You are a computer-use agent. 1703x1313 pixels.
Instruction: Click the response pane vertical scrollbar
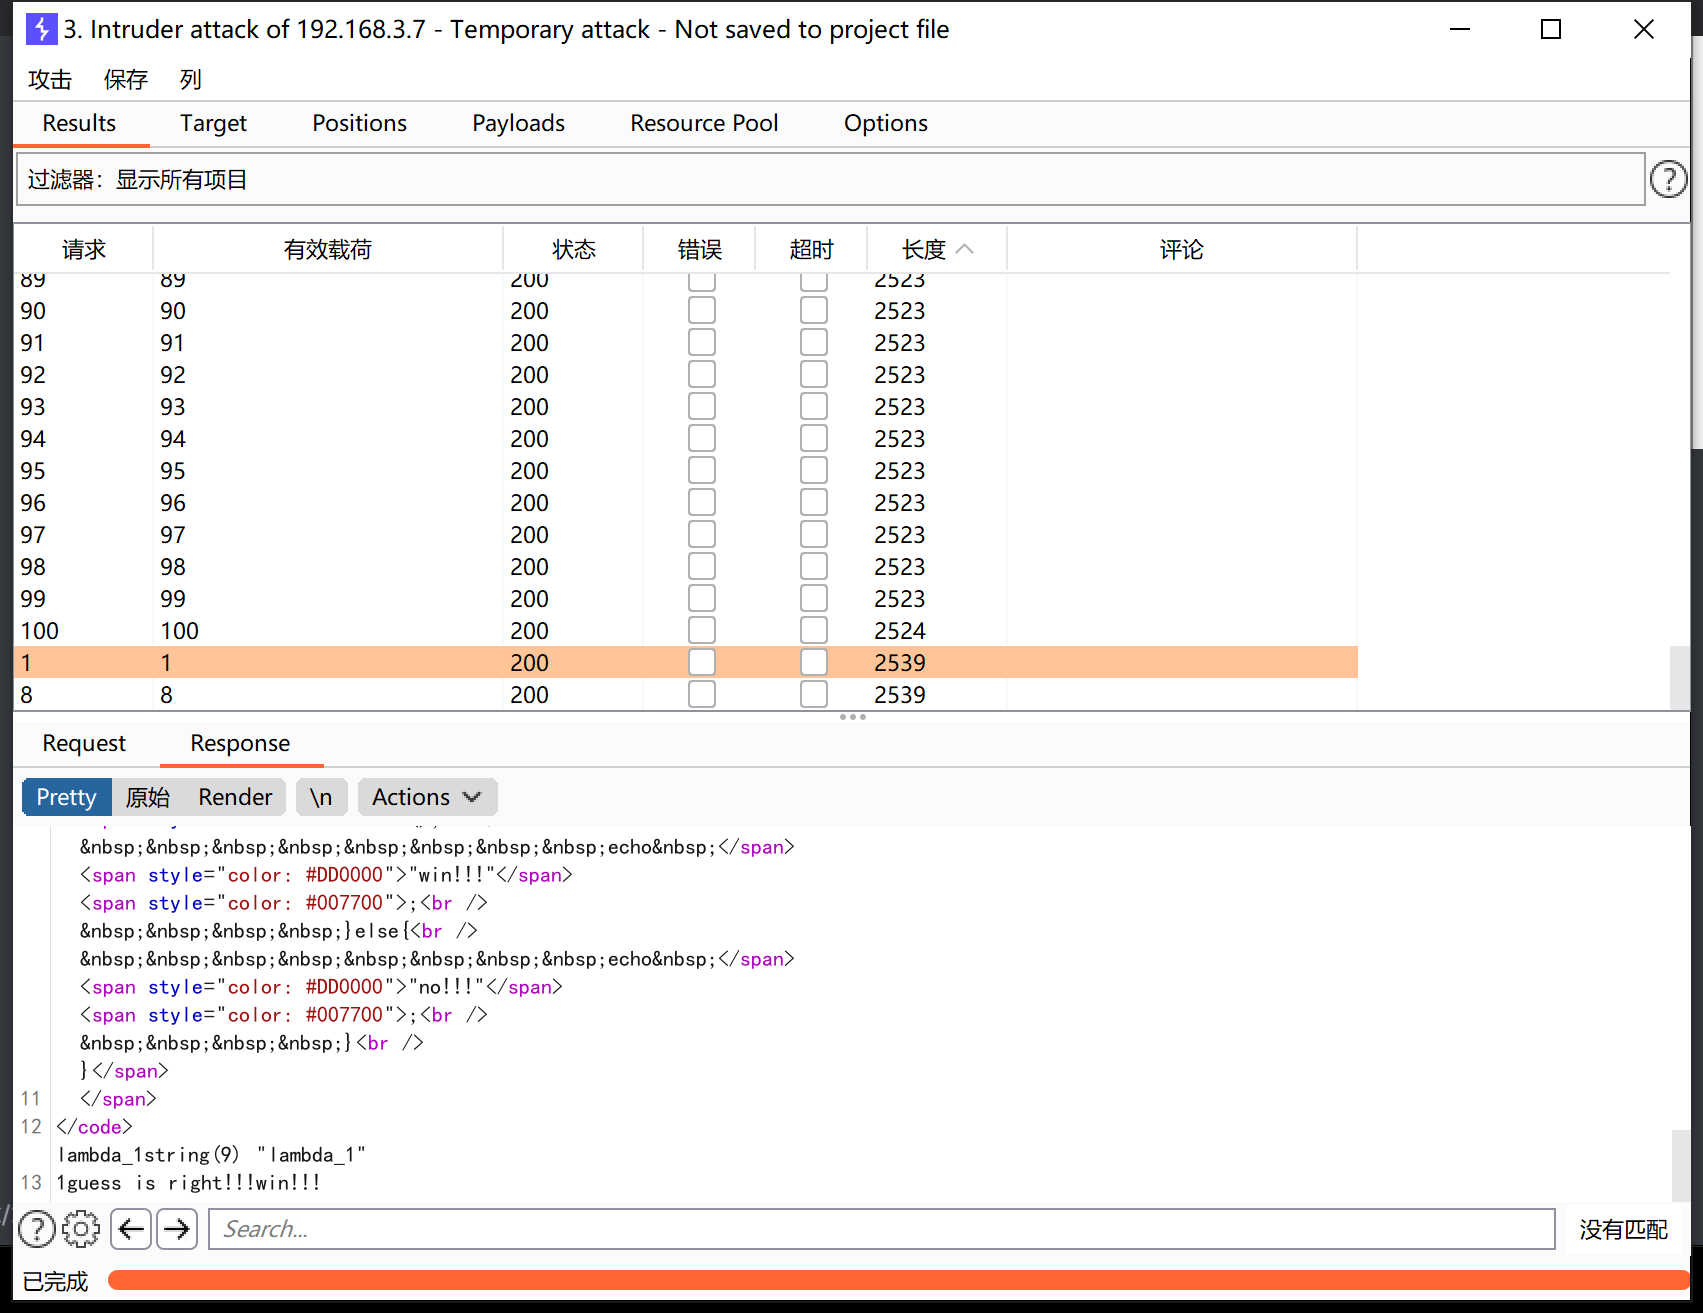(1680, 1165)
